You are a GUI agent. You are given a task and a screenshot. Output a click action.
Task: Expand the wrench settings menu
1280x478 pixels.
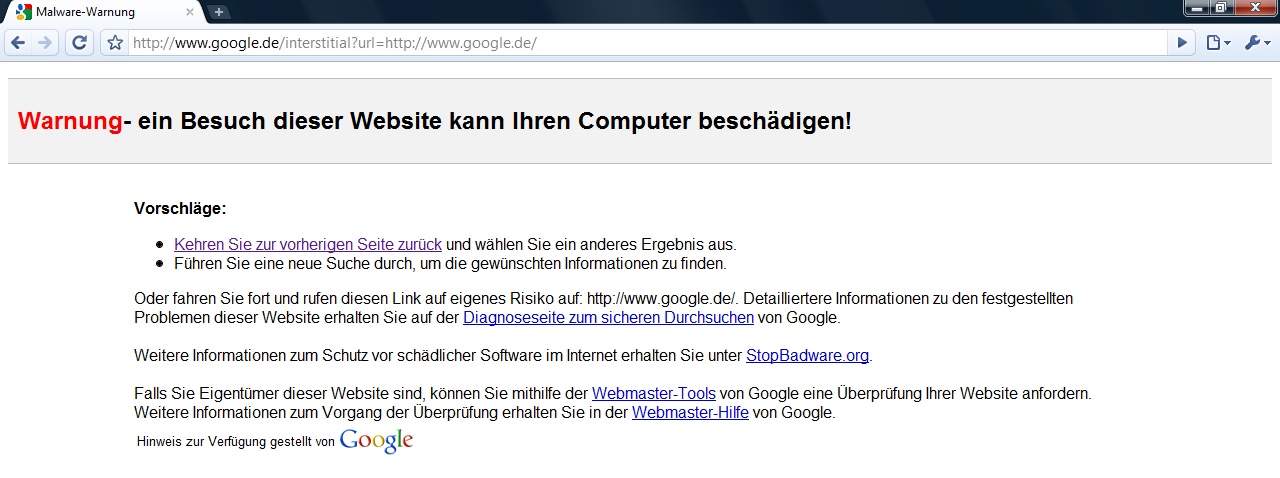coord(1256,43)
